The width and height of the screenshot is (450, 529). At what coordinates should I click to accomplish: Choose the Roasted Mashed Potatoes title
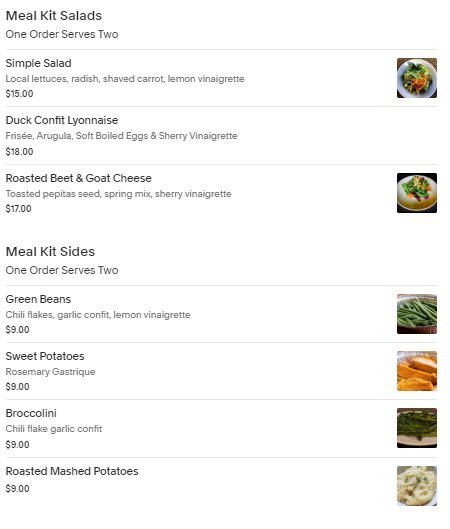pyautogui.click(x=72, y=471)
